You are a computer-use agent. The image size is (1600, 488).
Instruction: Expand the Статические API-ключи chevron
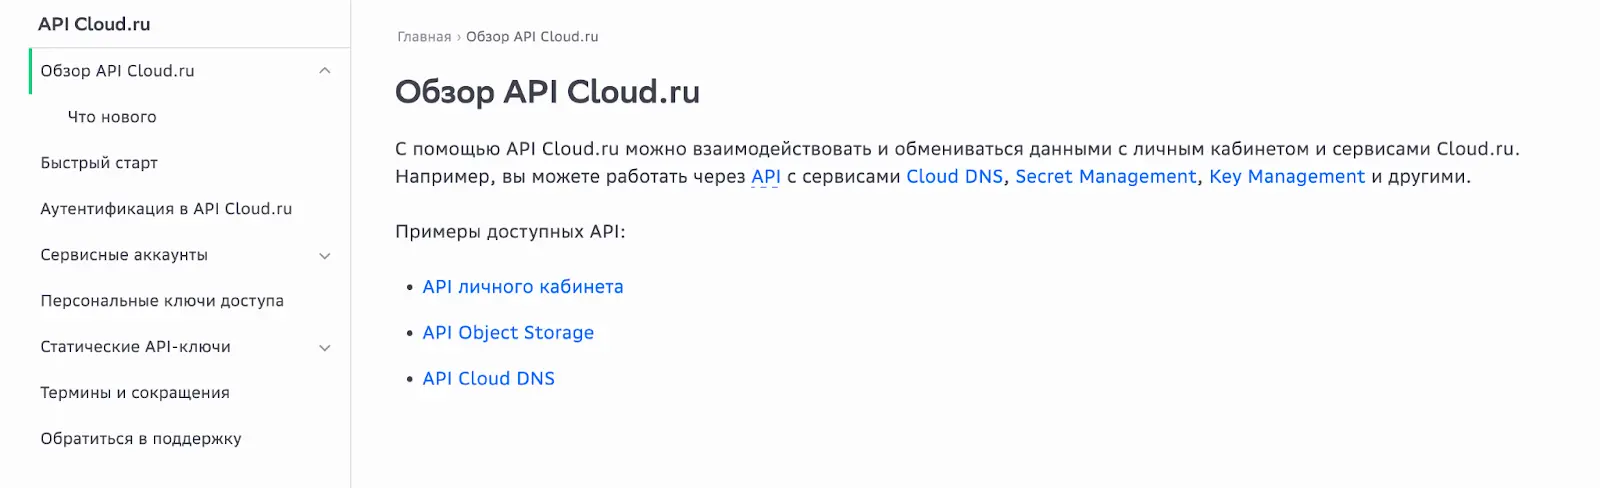324,348
